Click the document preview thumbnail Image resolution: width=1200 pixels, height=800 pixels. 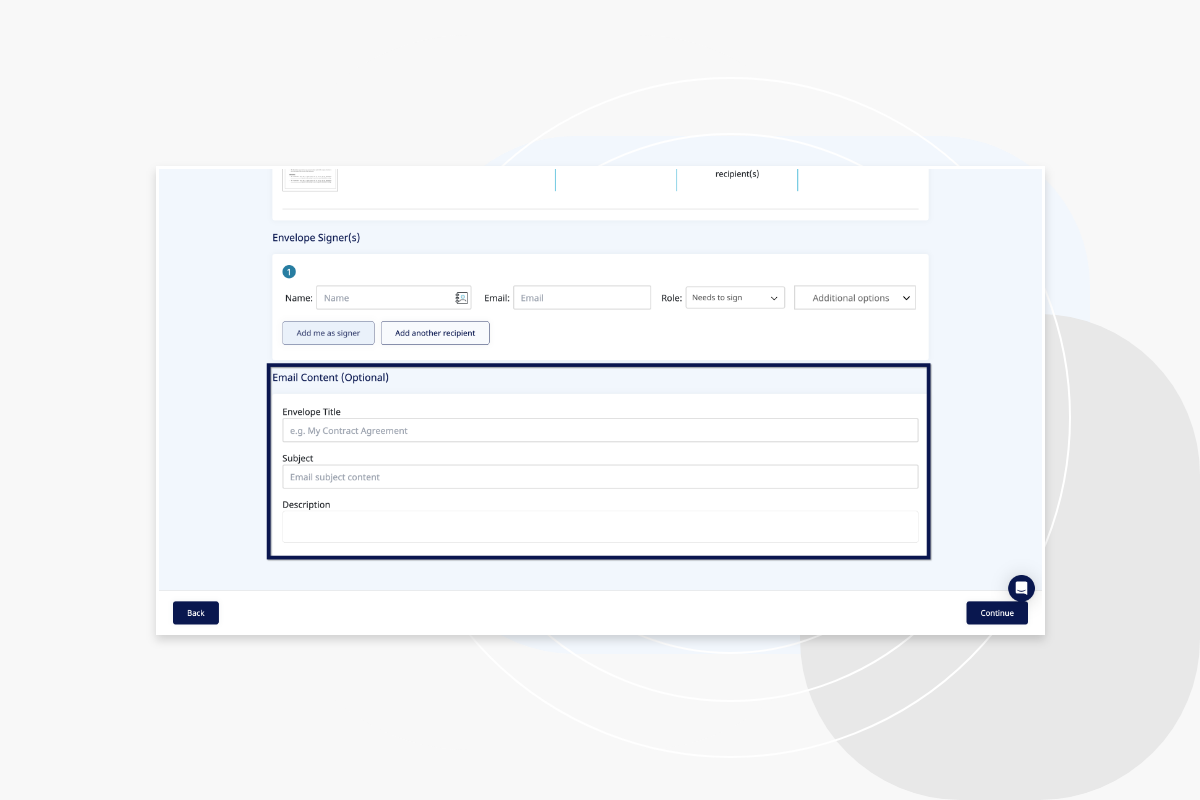pyautogui.click(x=310, y=178)
